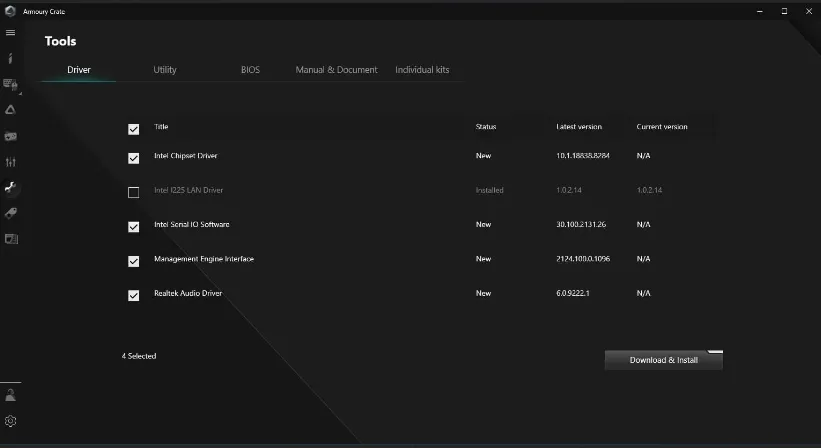Open the hamburger menu in the sidebar

tap(10, 32)
